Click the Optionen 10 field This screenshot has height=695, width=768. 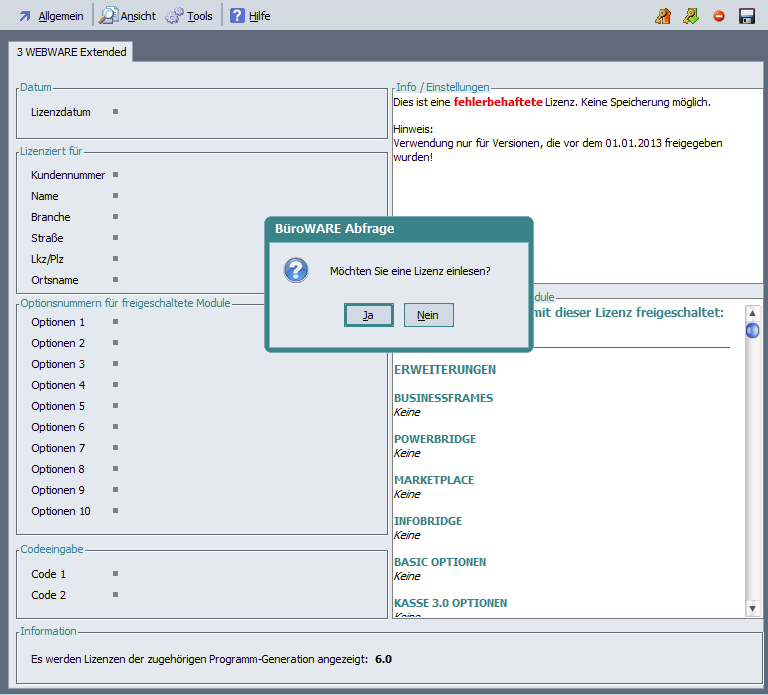click(x=116, y=511)
